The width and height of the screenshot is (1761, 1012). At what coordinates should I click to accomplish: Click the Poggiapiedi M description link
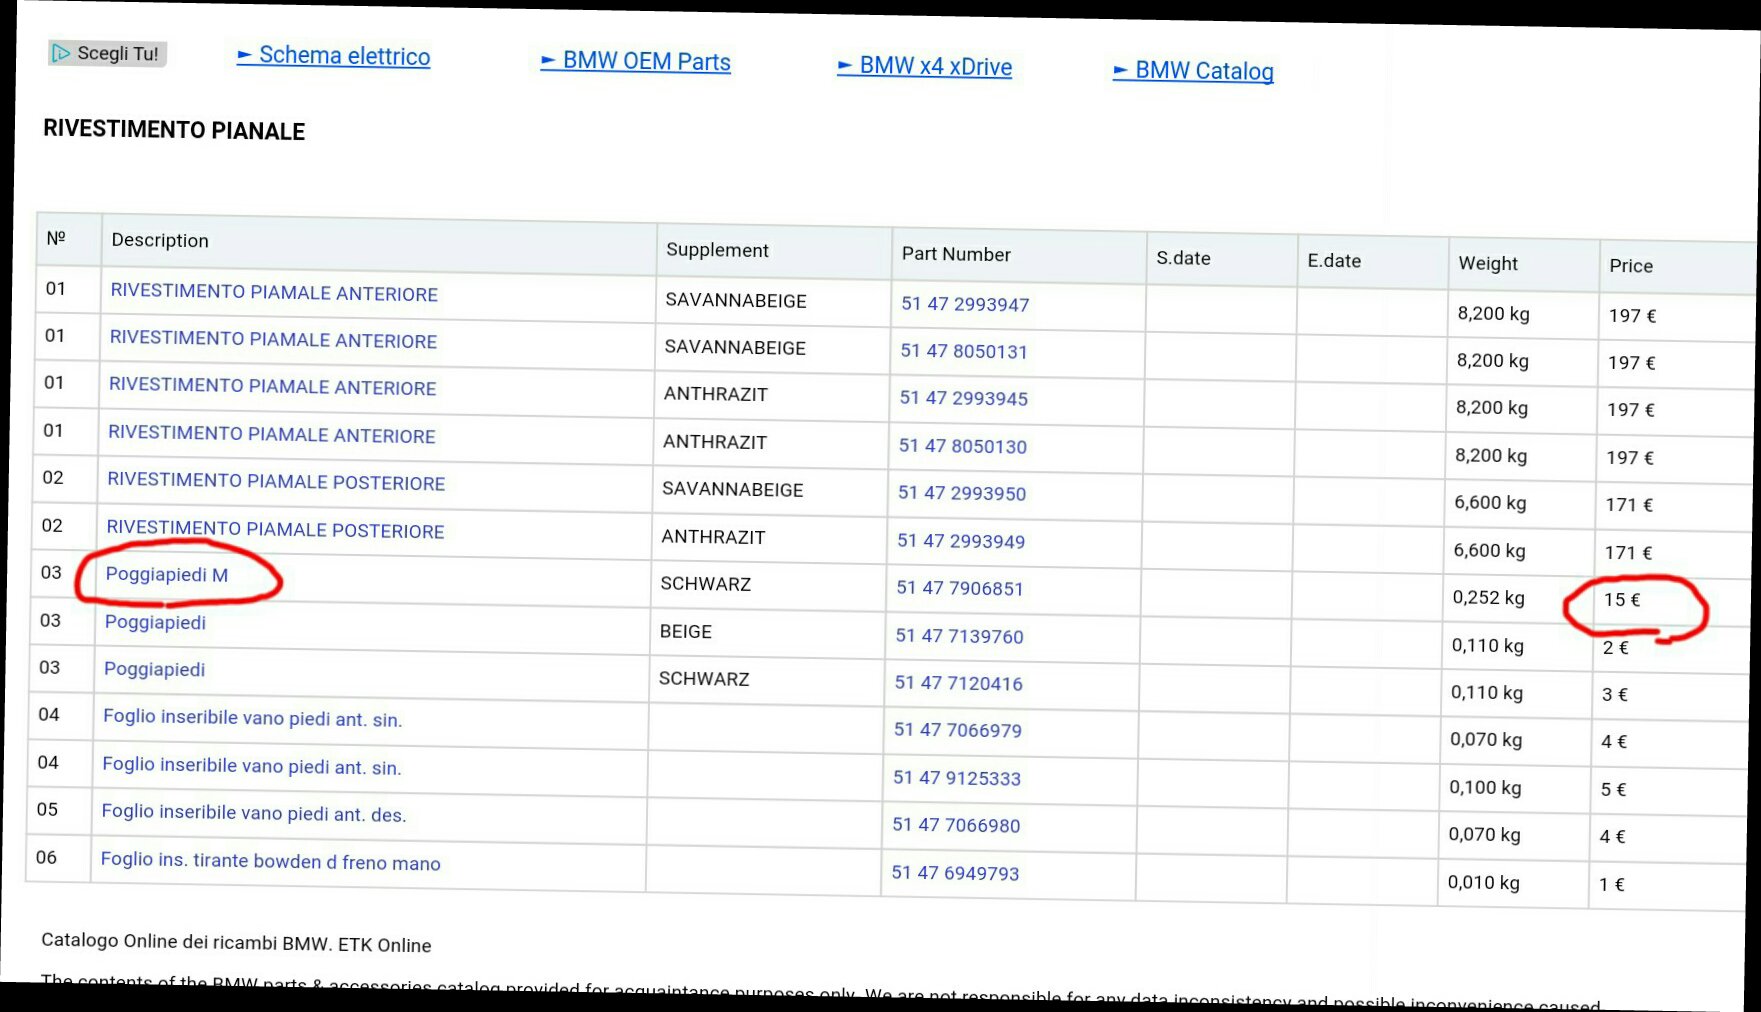tap(167, 575)
